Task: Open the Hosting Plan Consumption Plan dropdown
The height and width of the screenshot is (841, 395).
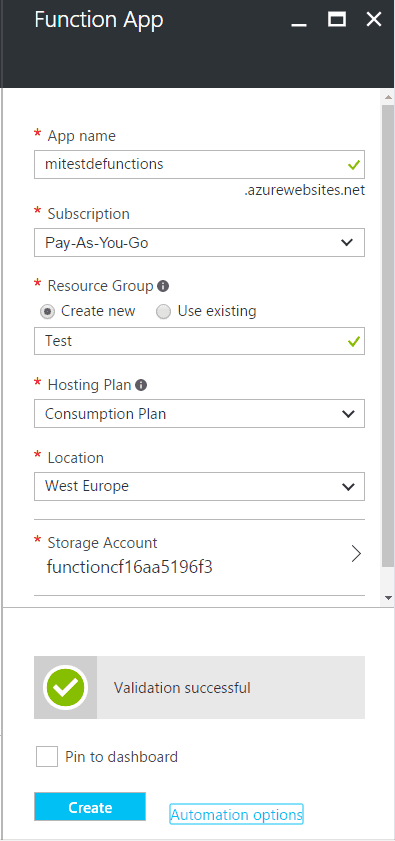Action: tap(199, 414)
